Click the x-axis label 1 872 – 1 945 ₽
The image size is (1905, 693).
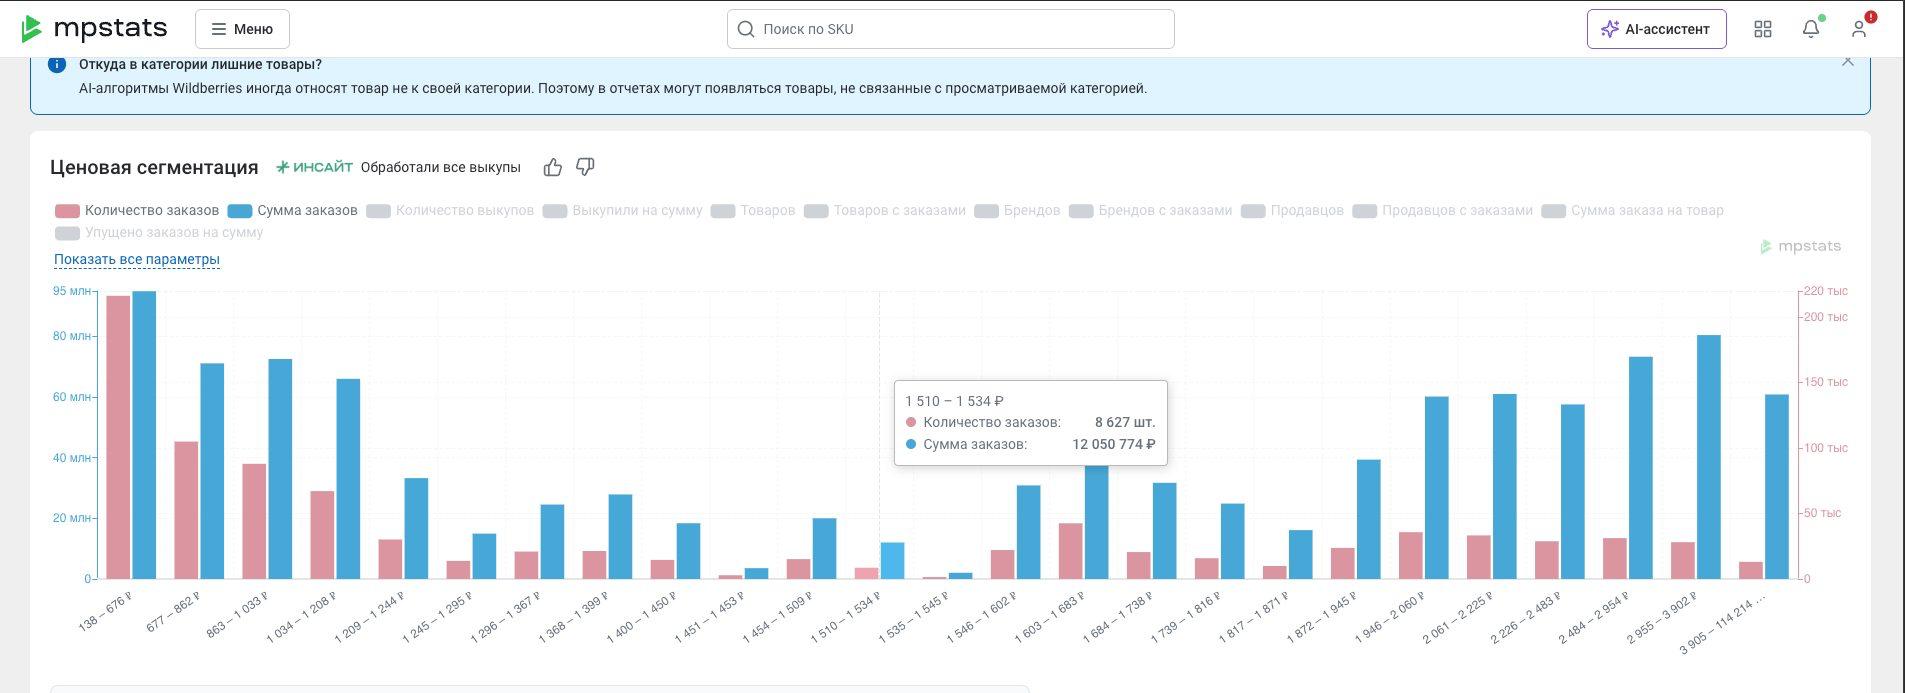[x=1321, y=617]
